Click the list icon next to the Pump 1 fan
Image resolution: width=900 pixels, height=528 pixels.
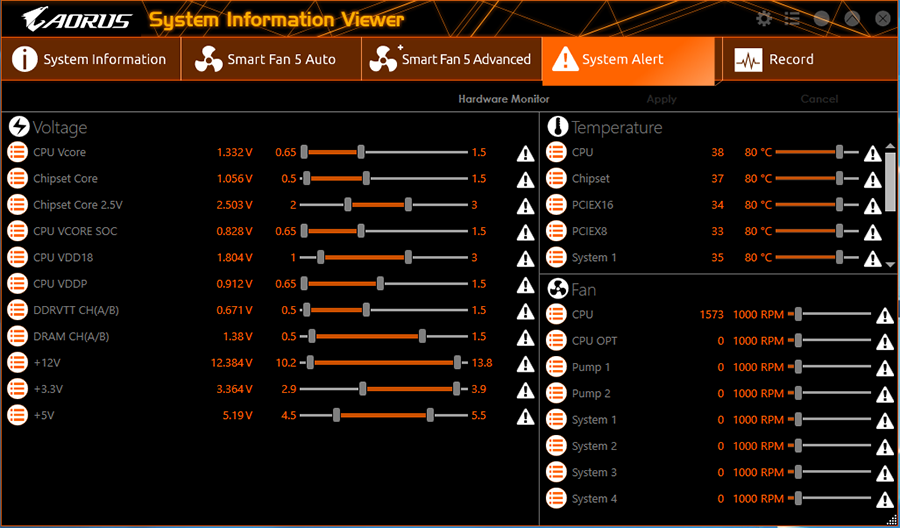(x=556, y=367)
